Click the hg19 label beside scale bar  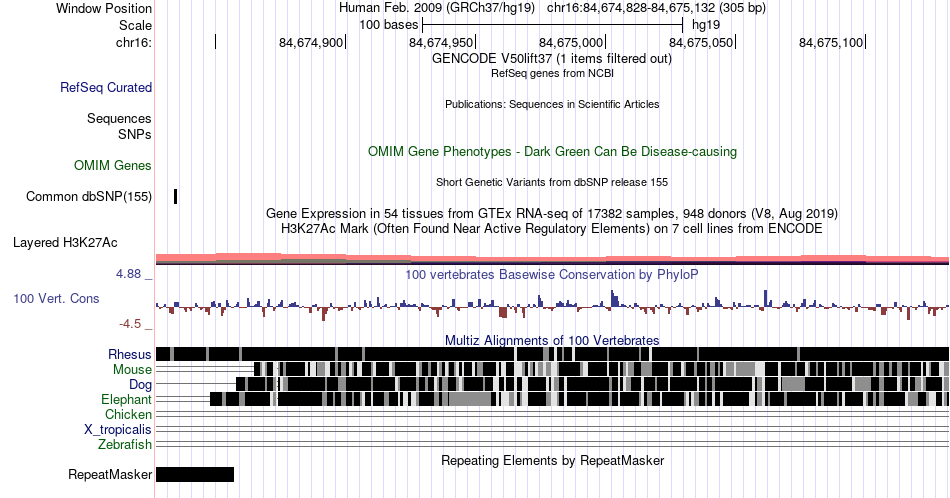coord(706,25)
